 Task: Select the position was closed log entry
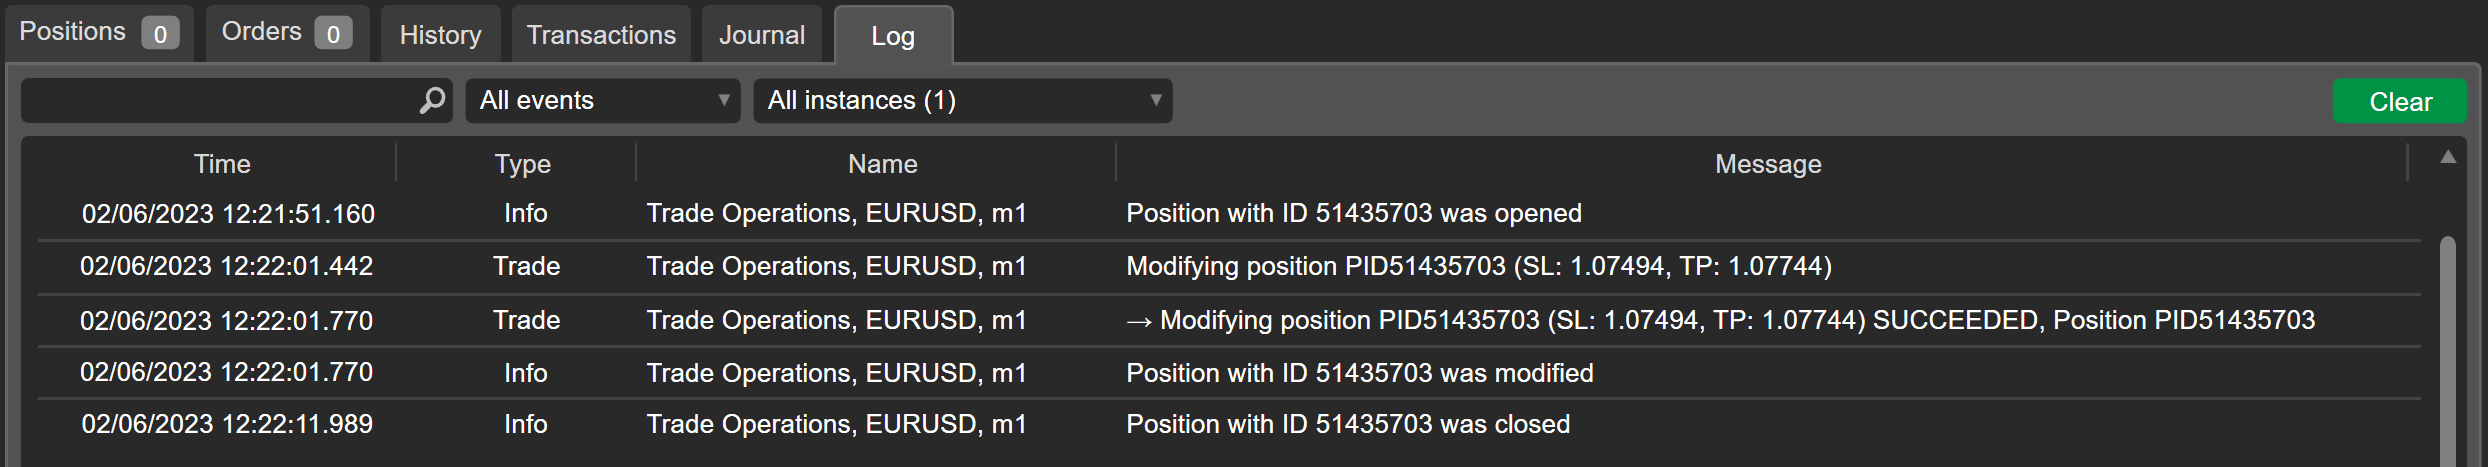(x=1347, y=424)
